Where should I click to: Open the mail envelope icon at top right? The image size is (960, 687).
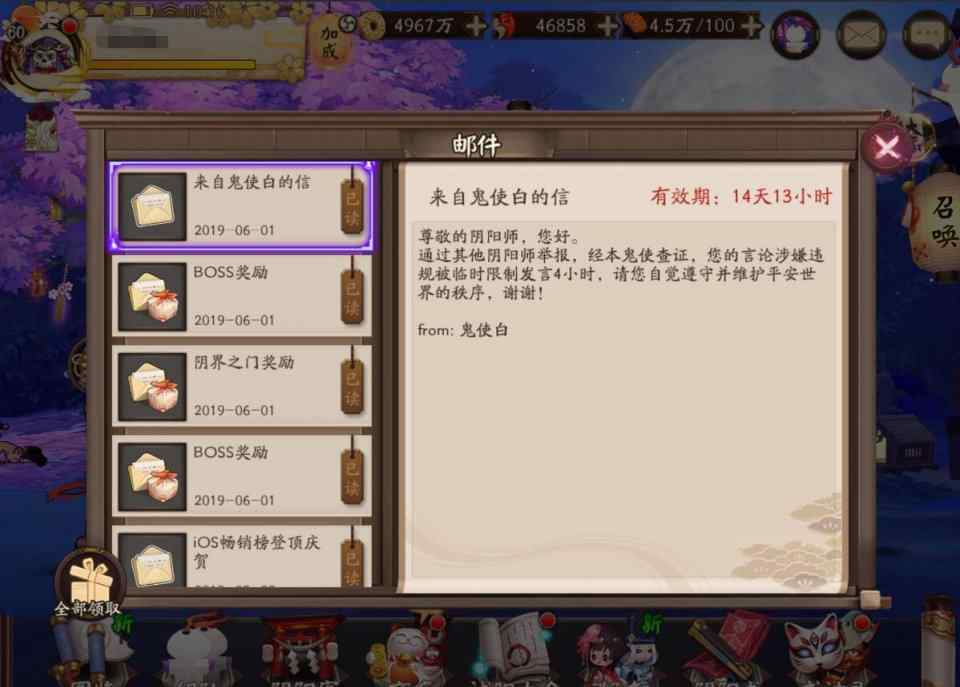pyautogui.click(x=861, y=34)
